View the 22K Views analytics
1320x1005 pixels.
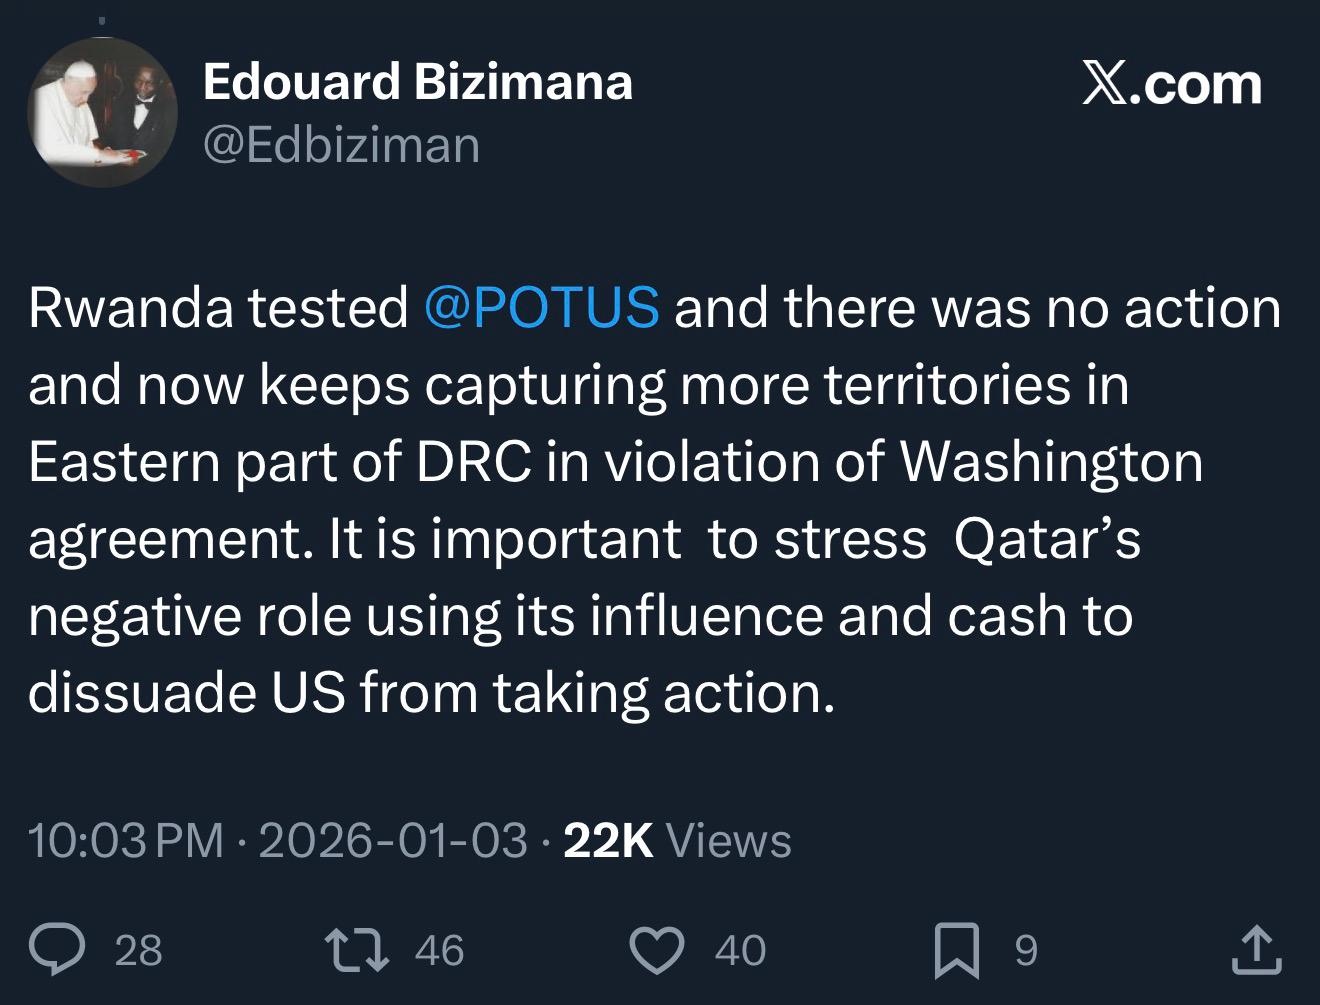click(677, 840)
